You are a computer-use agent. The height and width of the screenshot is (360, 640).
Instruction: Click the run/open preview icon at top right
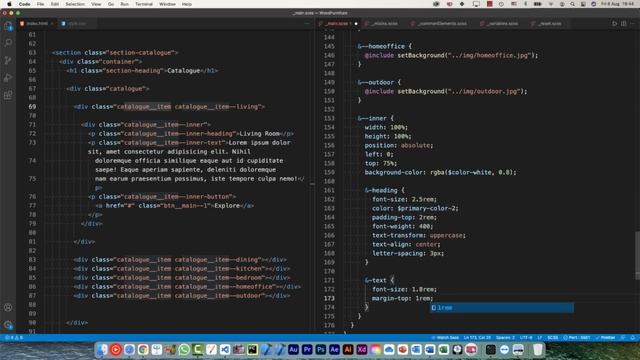click(x=614, y=24)
